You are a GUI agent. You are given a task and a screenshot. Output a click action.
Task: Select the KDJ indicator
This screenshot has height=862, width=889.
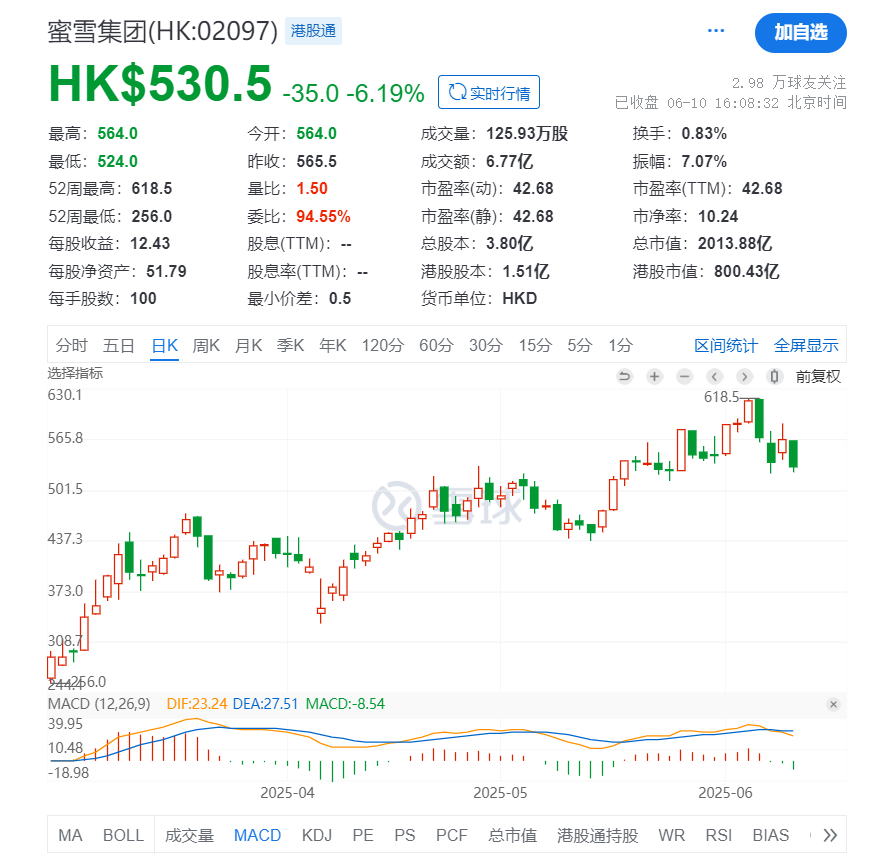click(317, 835)
